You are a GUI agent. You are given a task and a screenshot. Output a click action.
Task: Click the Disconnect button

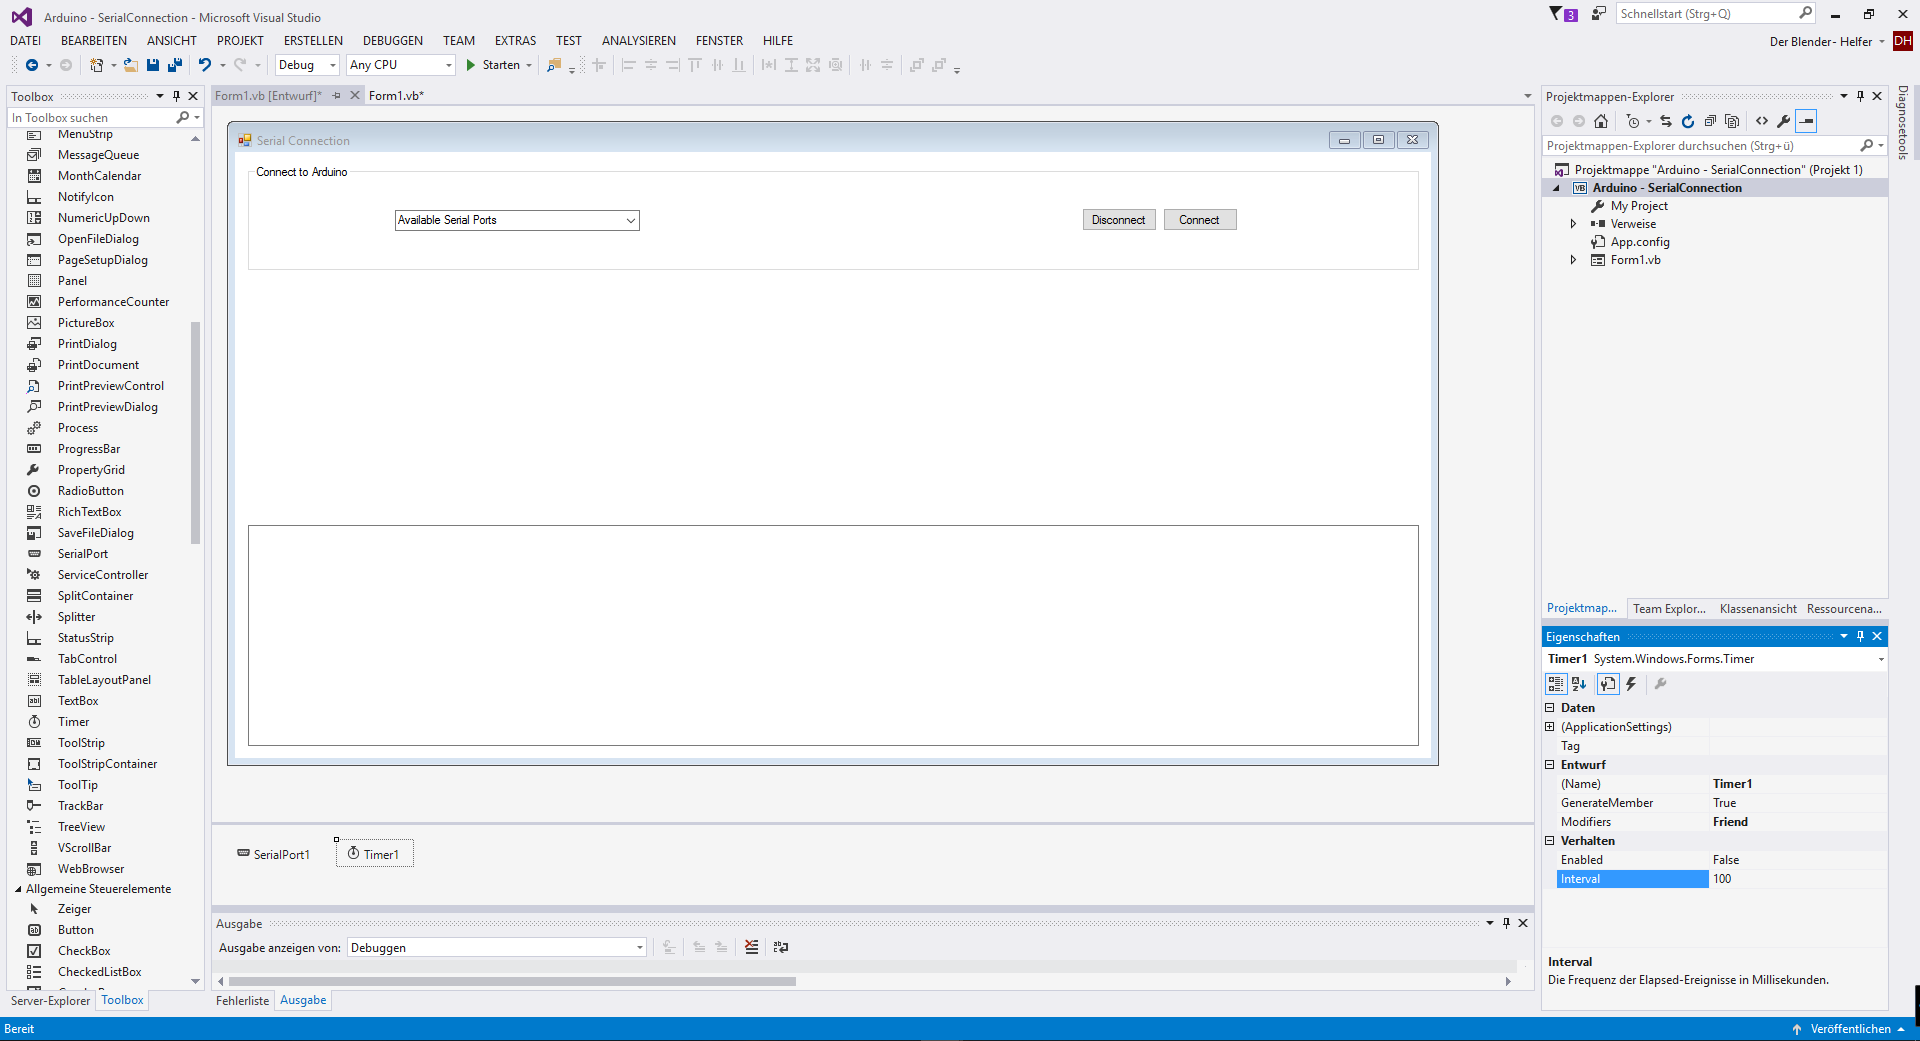1118,219
